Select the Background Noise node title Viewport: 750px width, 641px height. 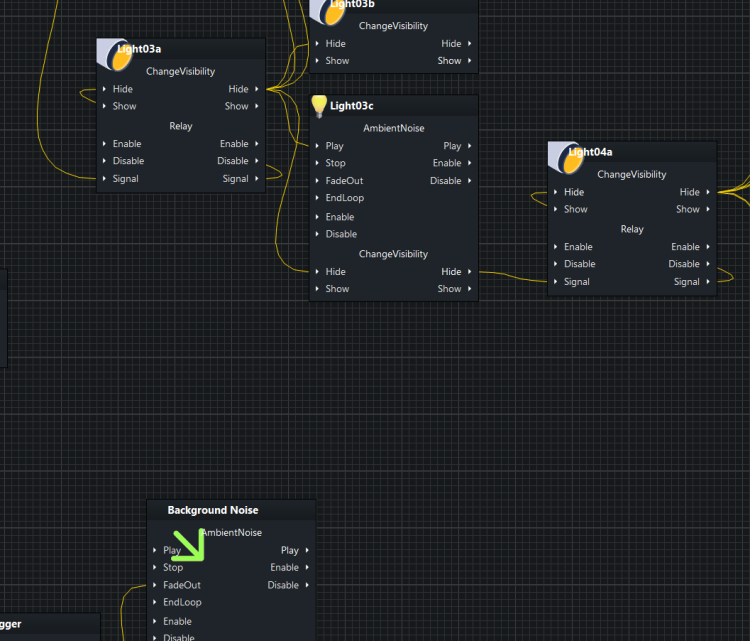point(213,510)
